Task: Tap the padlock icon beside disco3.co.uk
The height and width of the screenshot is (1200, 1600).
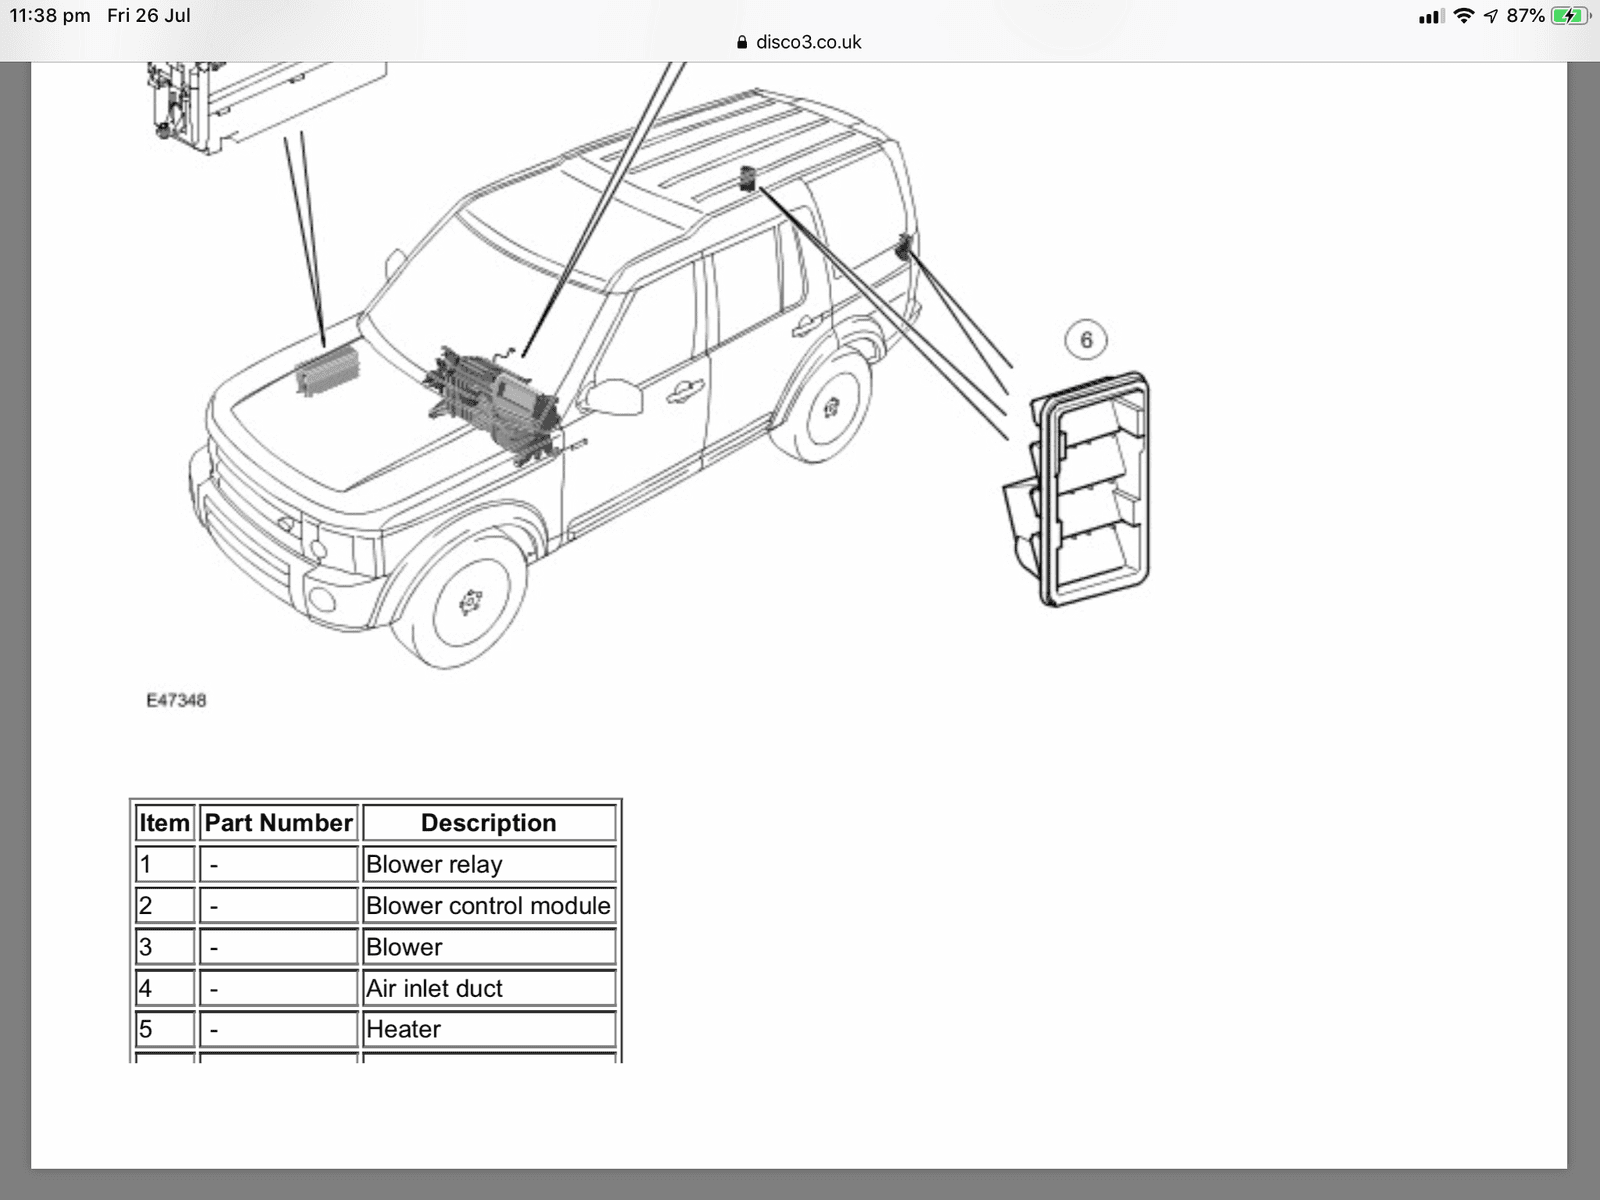Action: tap(741, 42)
